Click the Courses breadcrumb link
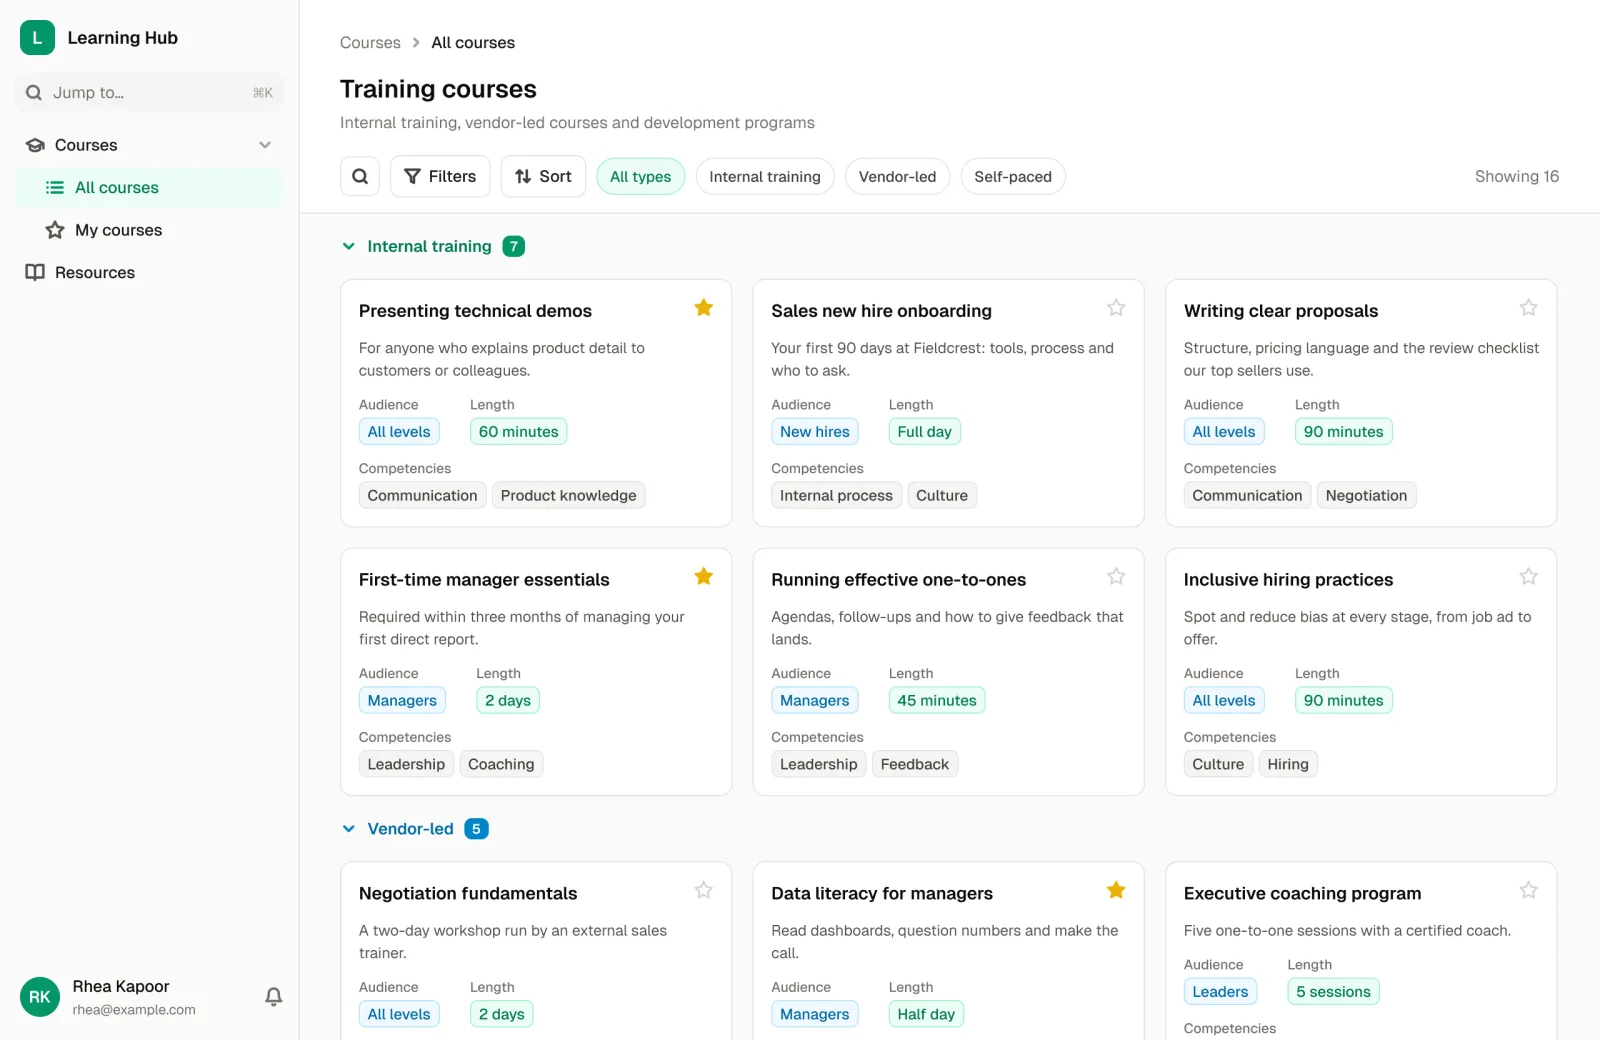1600x1040 pixels. tap(370, 43)
